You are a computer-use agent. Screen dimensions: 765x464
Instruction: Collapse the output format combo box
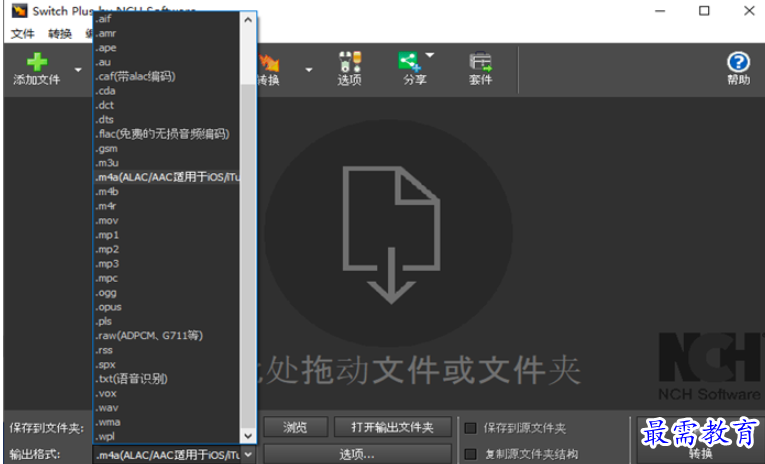[248, 455]
